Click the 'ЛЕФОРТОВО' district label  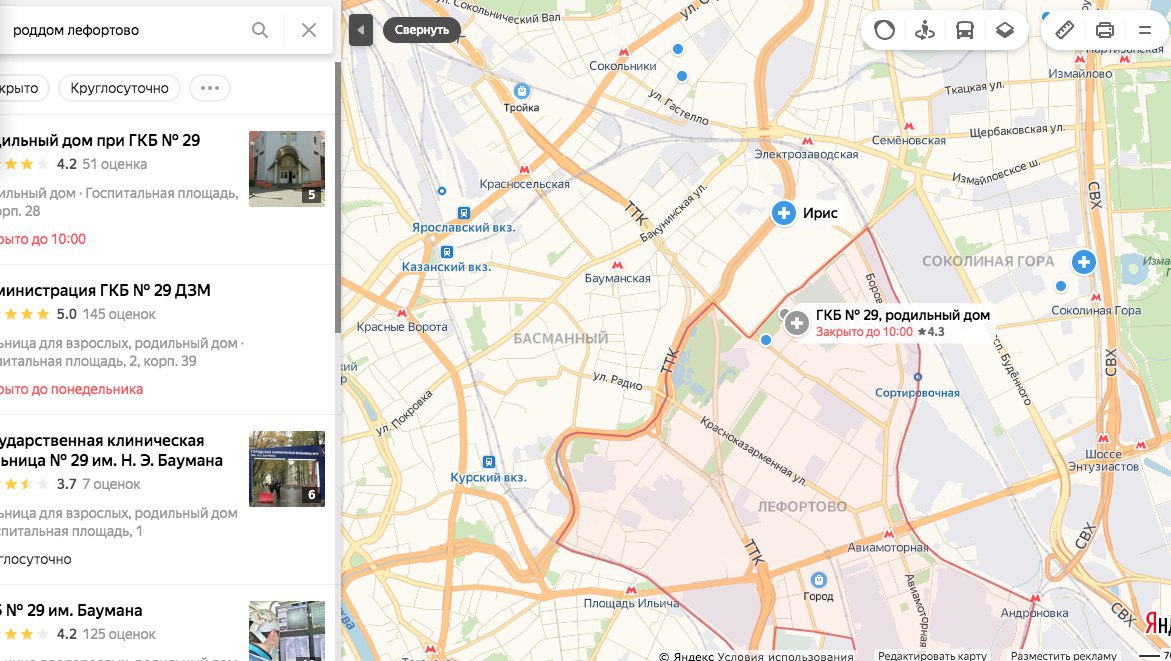[802, 506]
